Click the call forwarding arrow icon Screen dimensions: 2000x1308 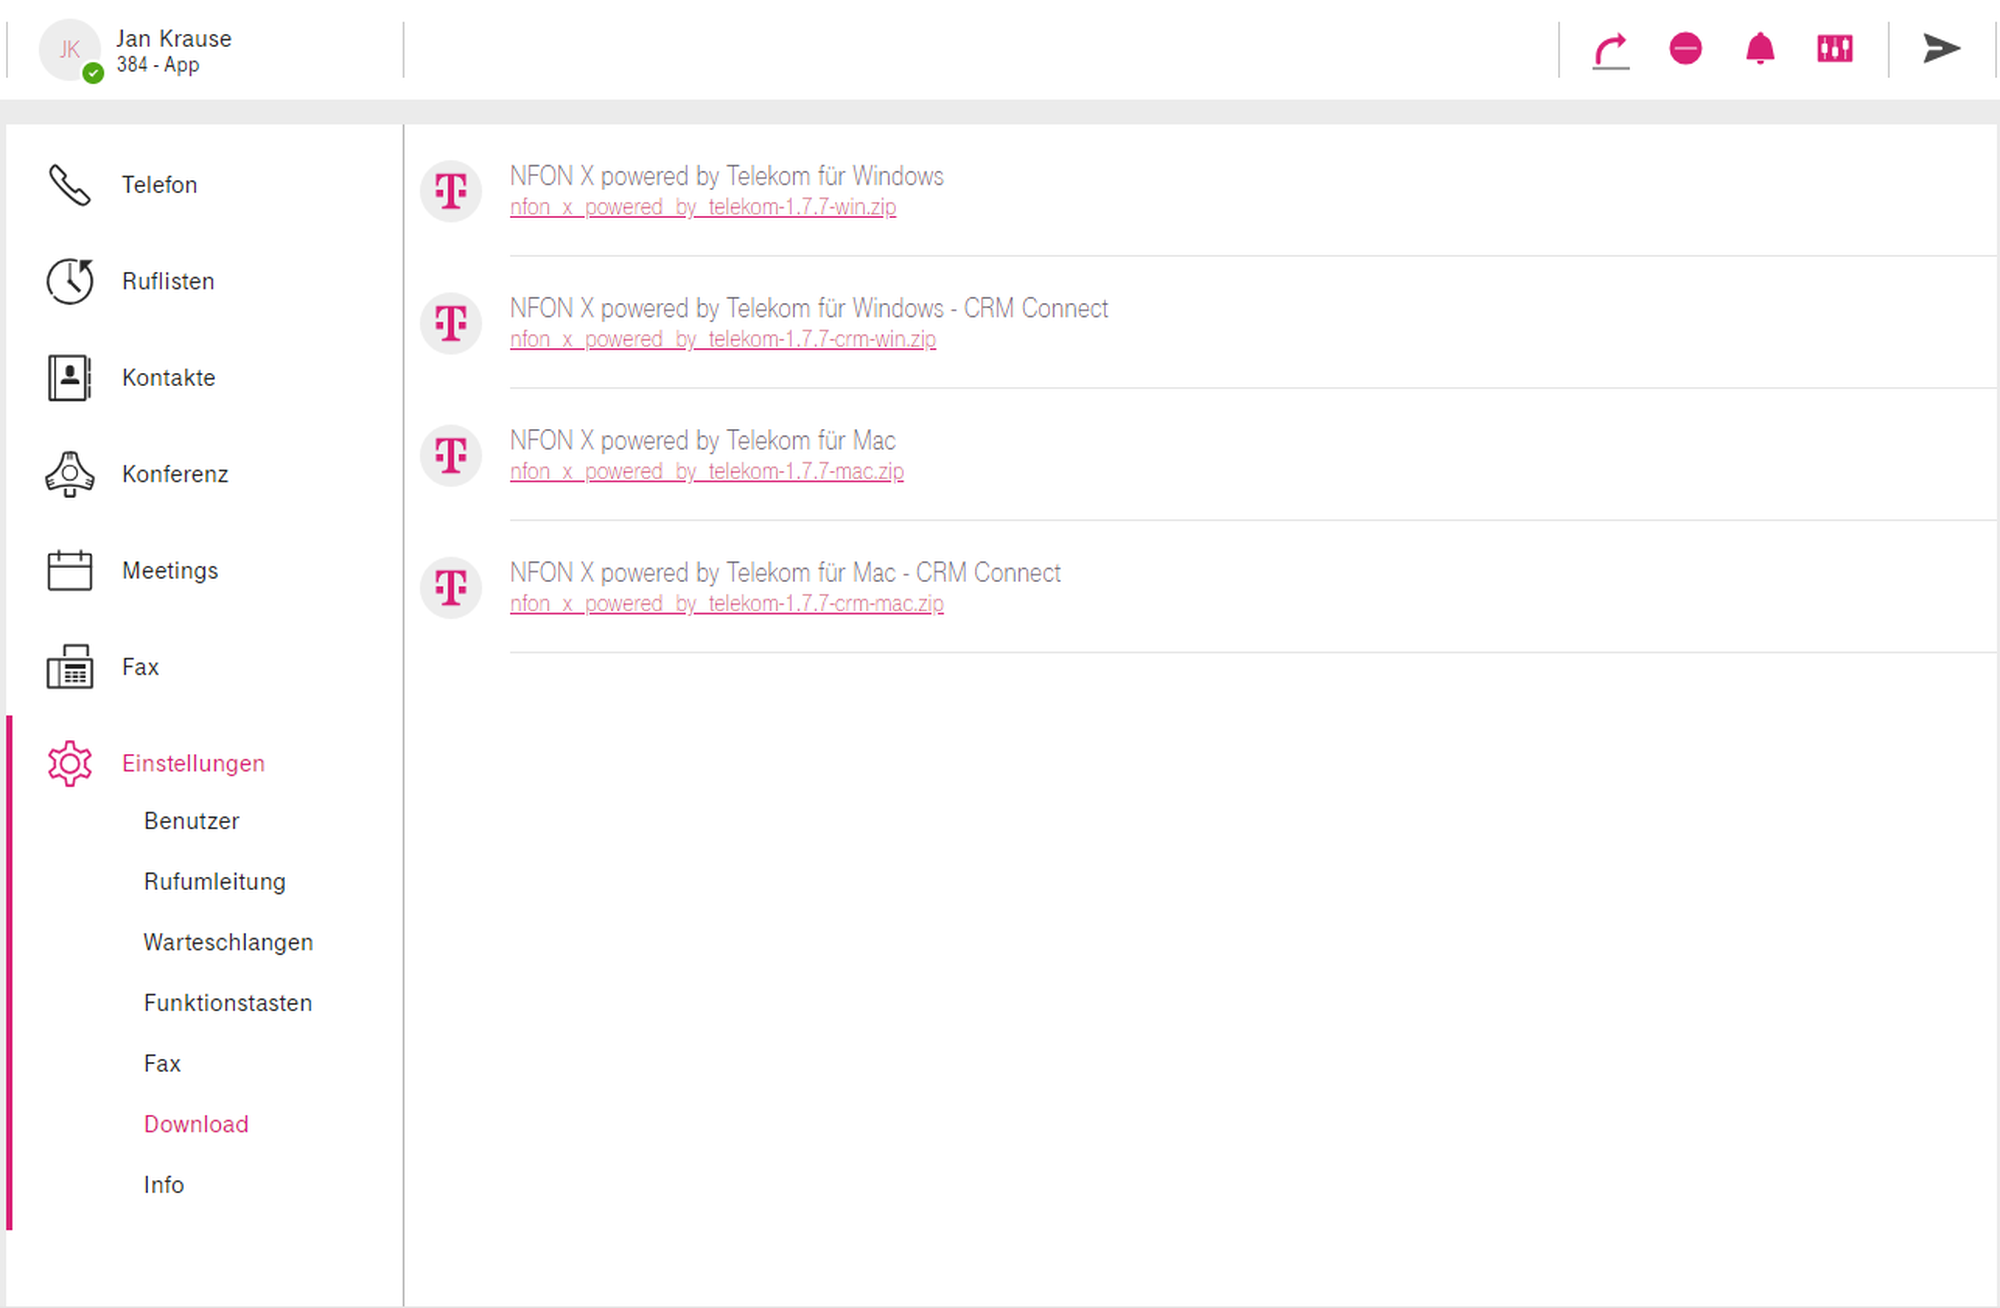(1610, 49)
